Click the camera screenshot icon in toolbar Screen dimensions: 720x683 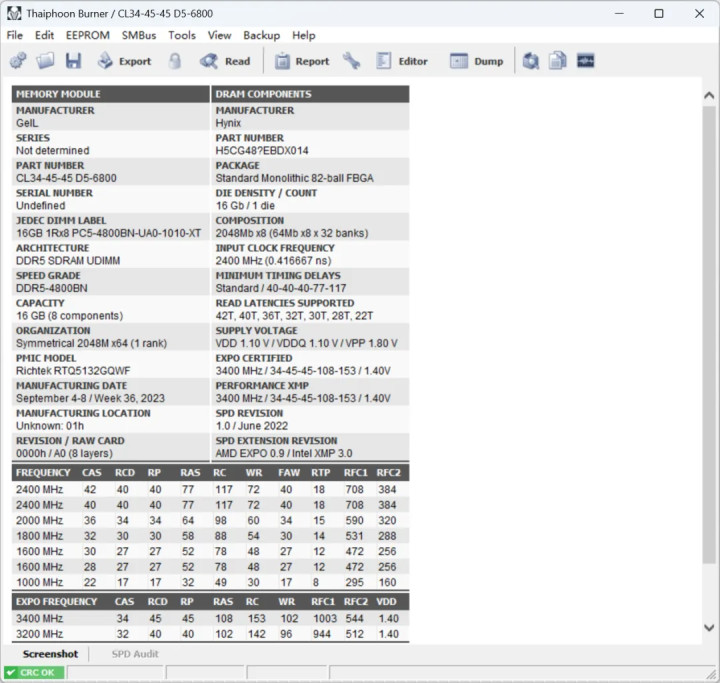(x=530, y=61)
